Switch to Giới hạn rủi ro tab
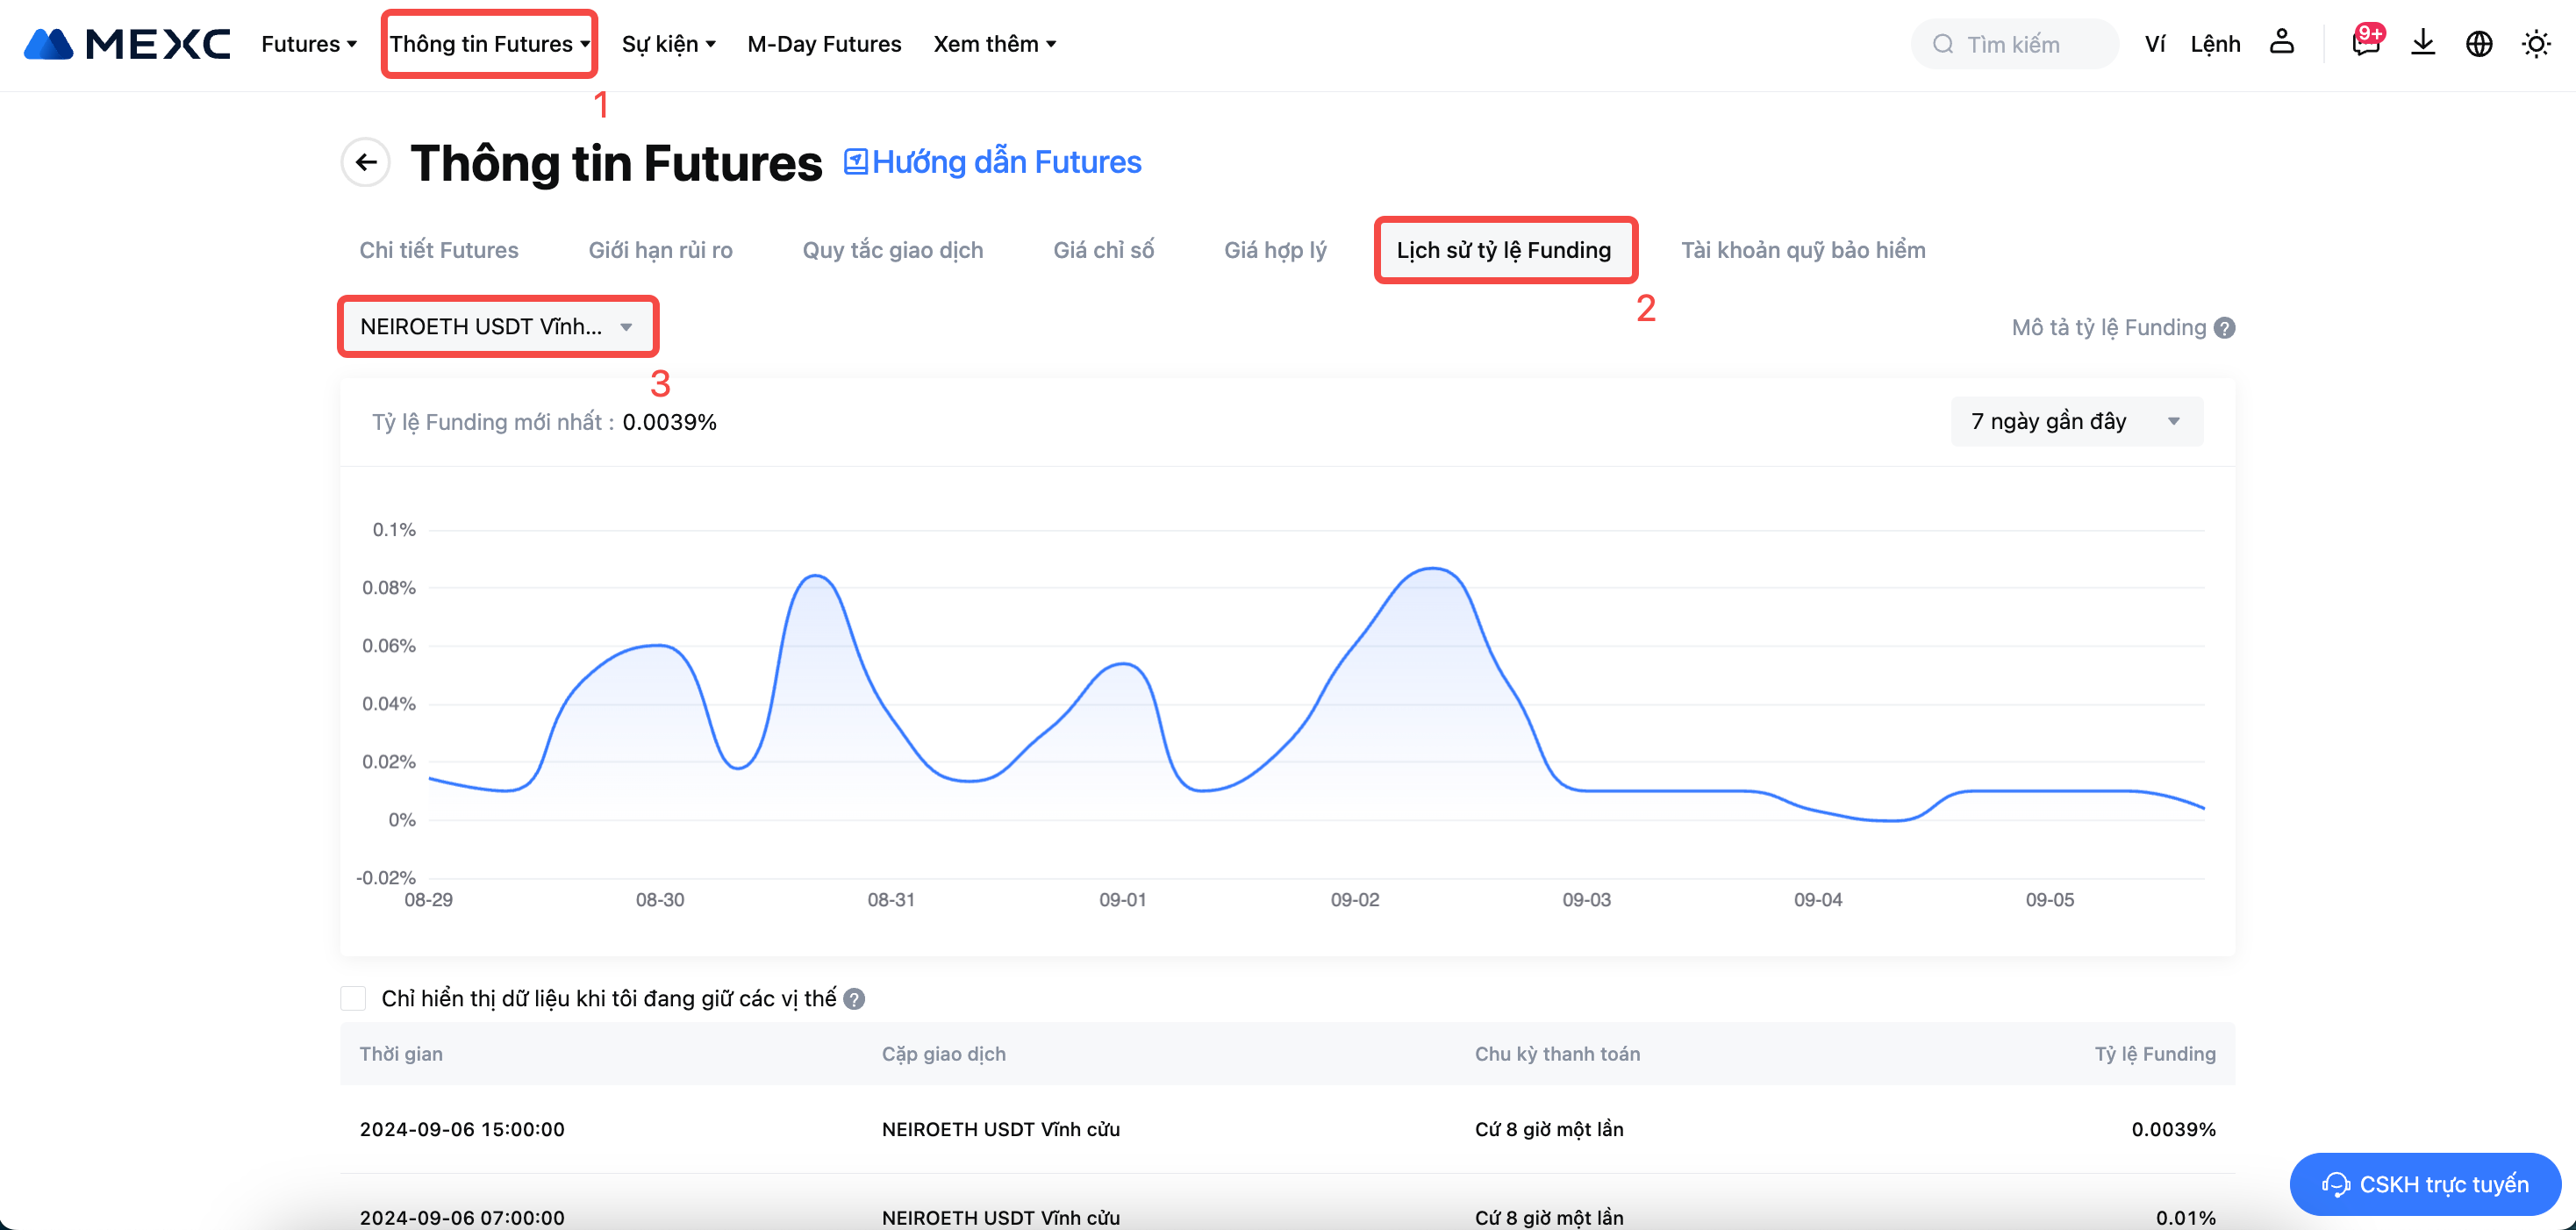This screenshot has width=2576, height=1230. [660, 250]
